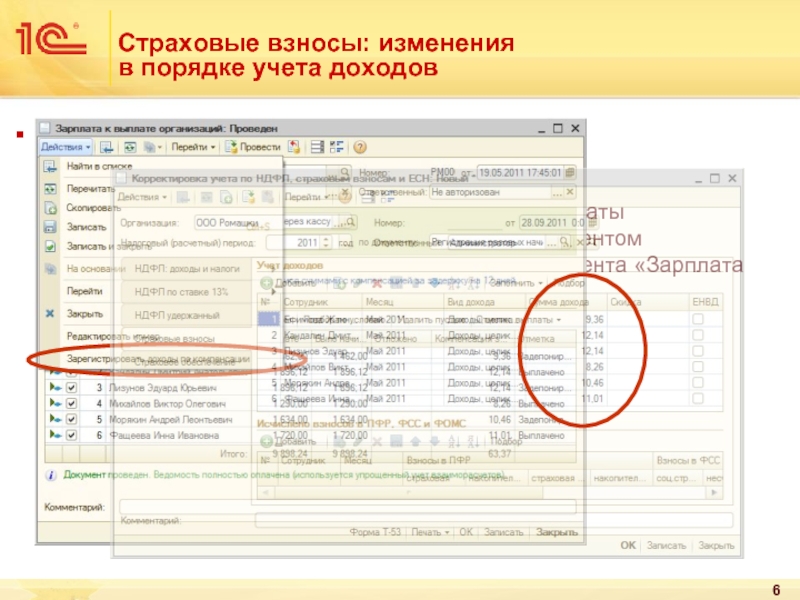Click the help question mark icon

[360, 146]
